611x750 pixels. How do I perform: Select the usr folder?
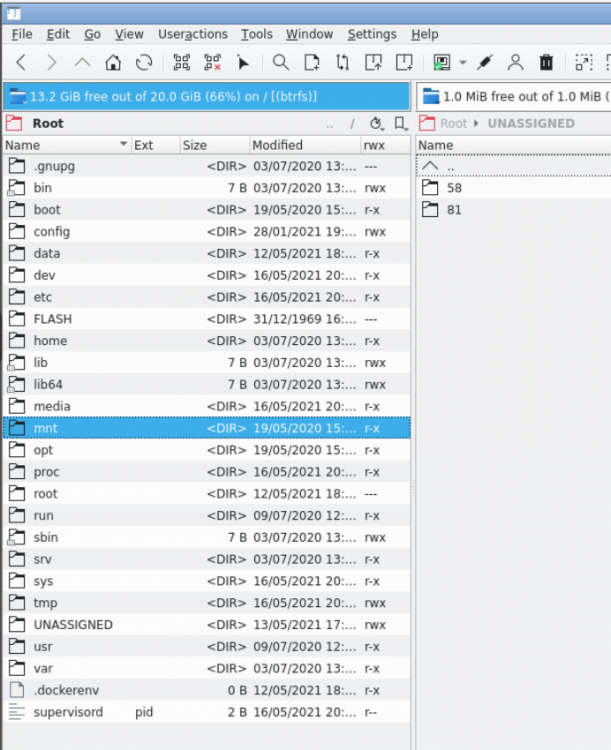(x=207, y=647)
